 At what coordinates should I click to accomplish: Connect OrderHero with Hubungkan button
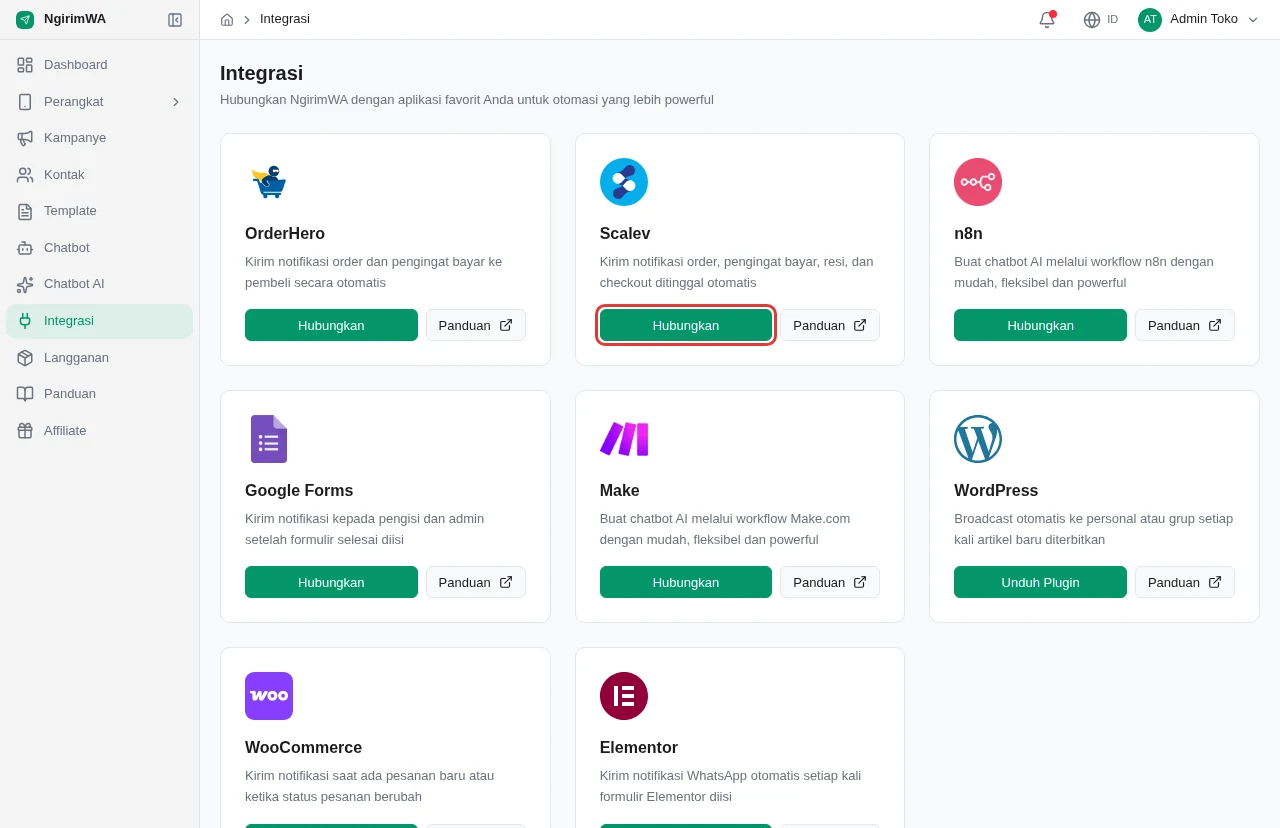[331, 325]
